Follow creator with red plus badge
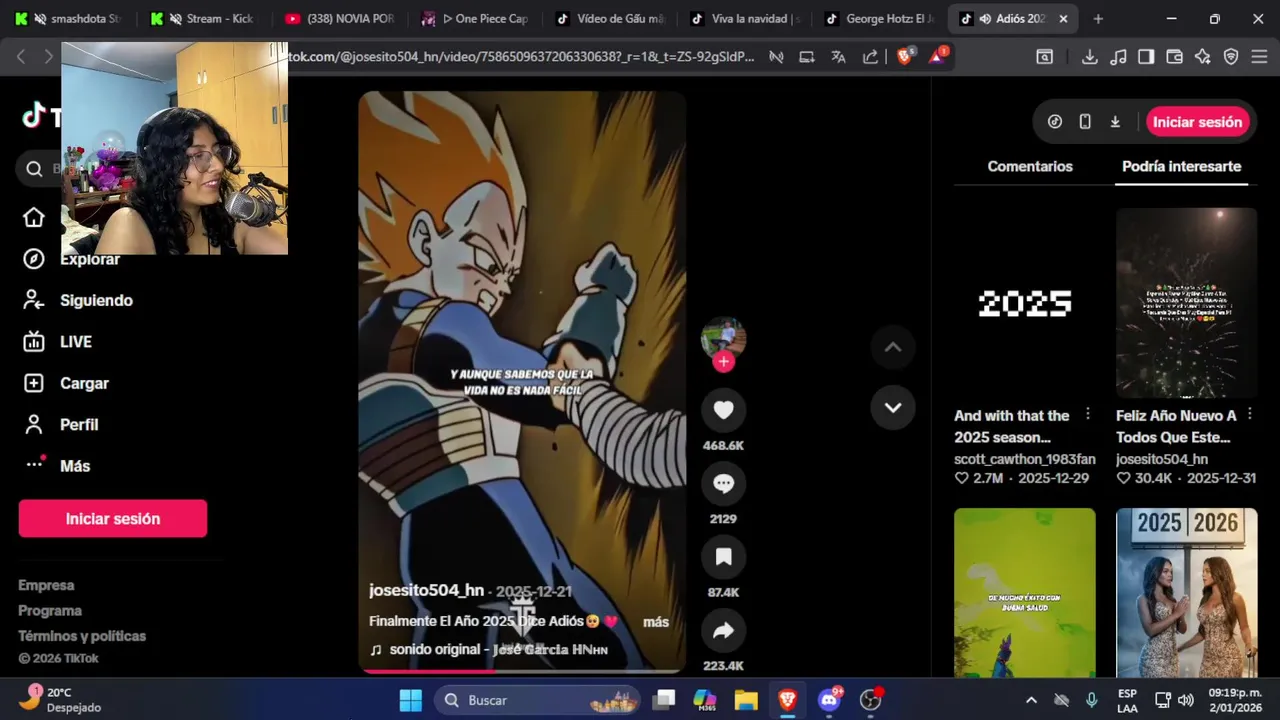 (723, 362)
